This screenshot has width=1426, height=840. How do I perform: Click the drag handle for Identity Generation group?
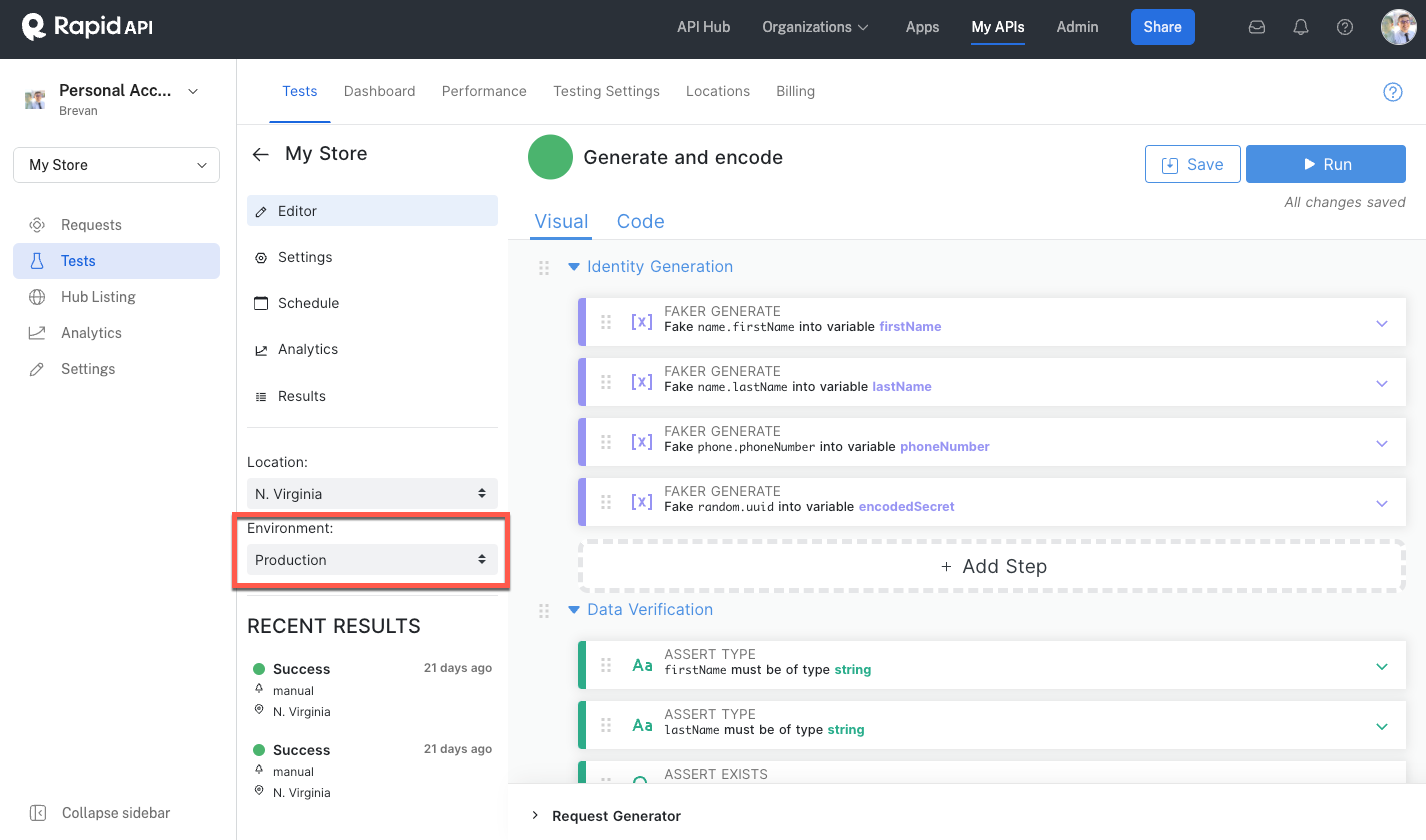[544, 267]
